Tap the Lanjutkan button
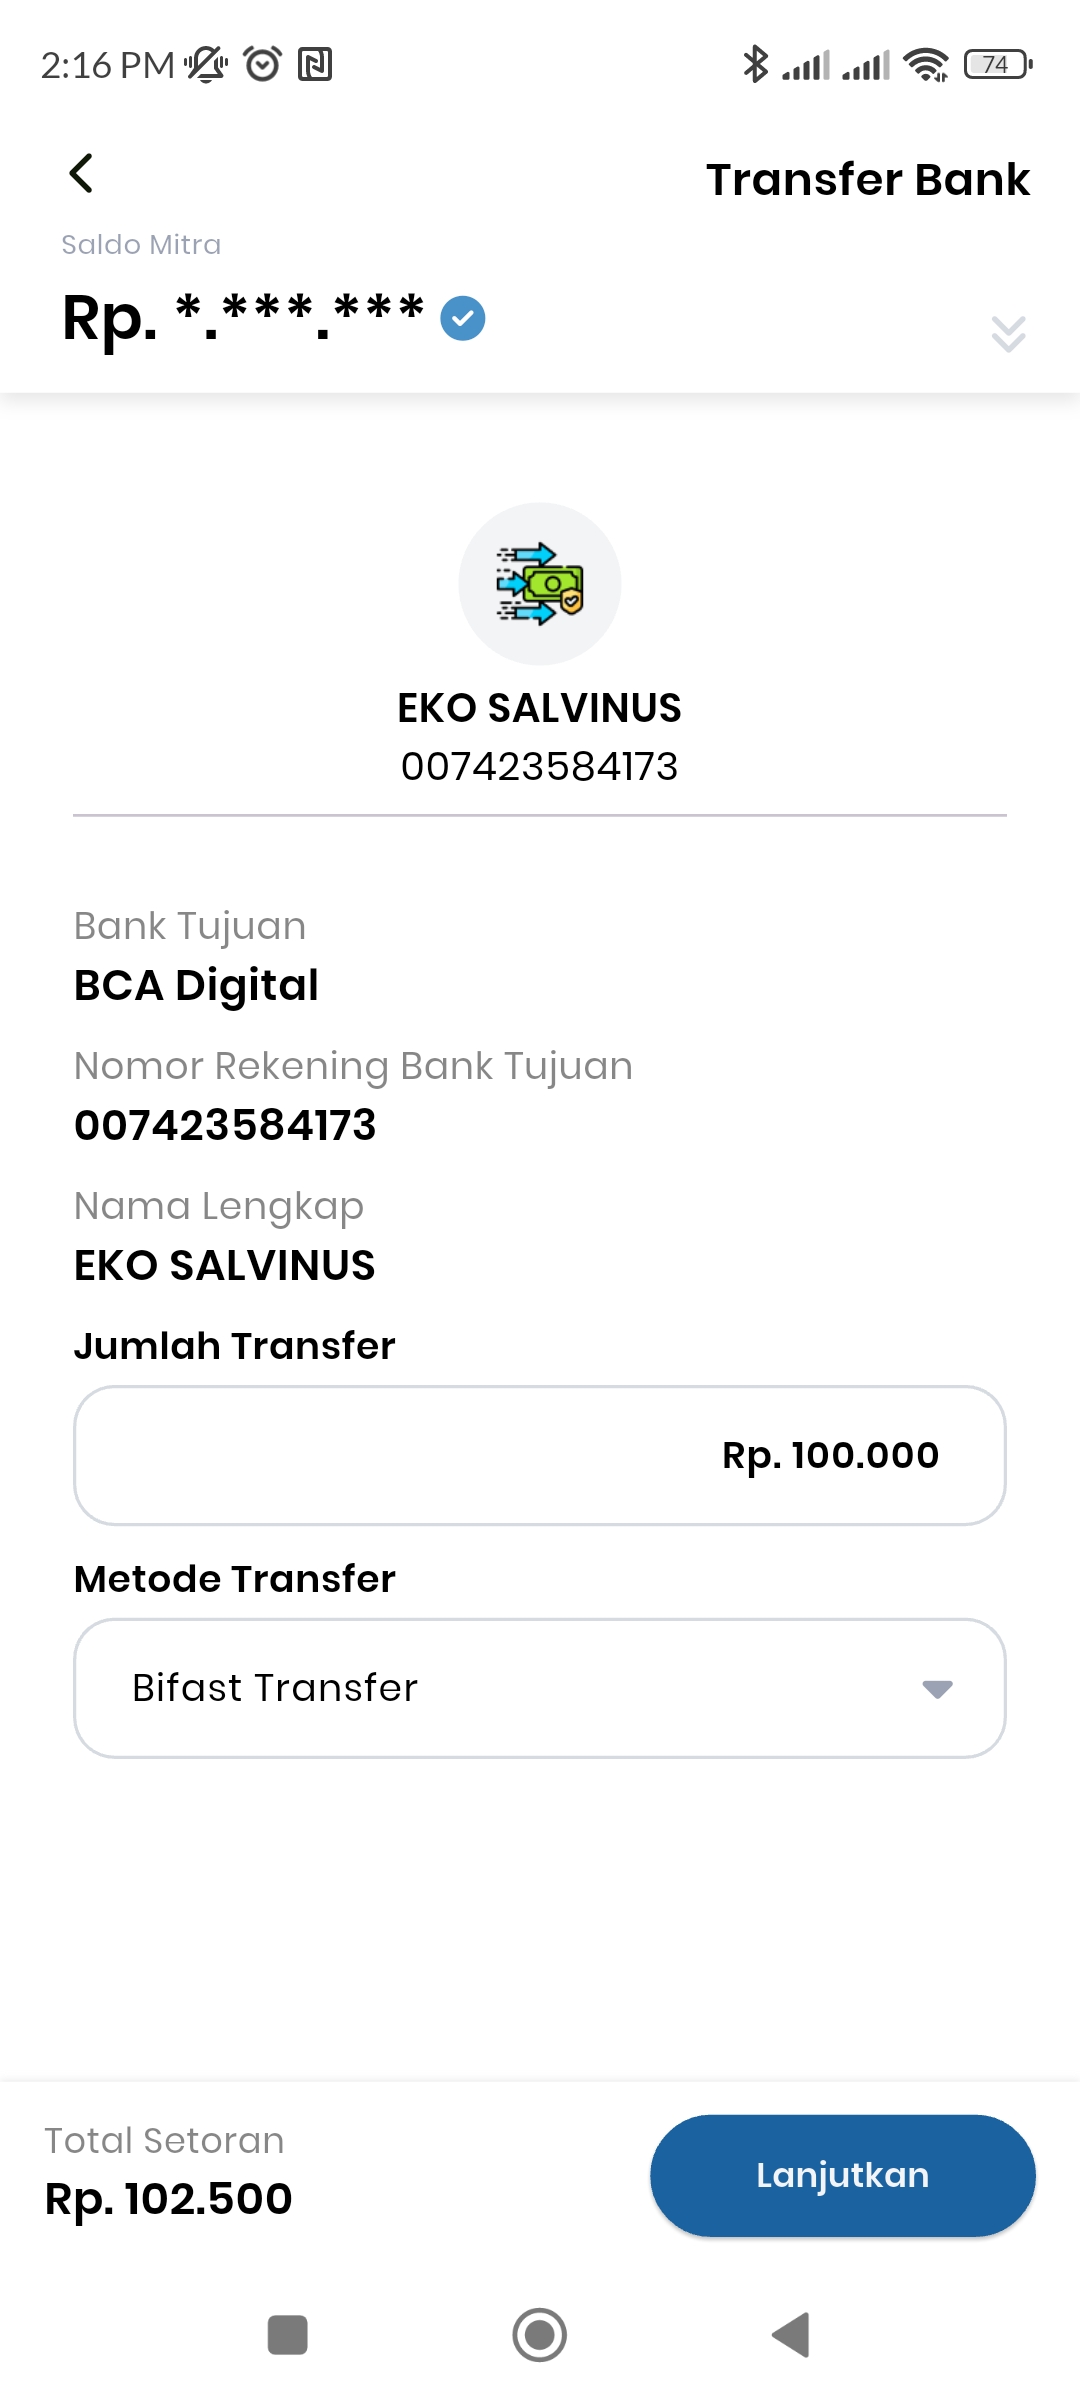The image size is (1080, 2400). 842,2175
